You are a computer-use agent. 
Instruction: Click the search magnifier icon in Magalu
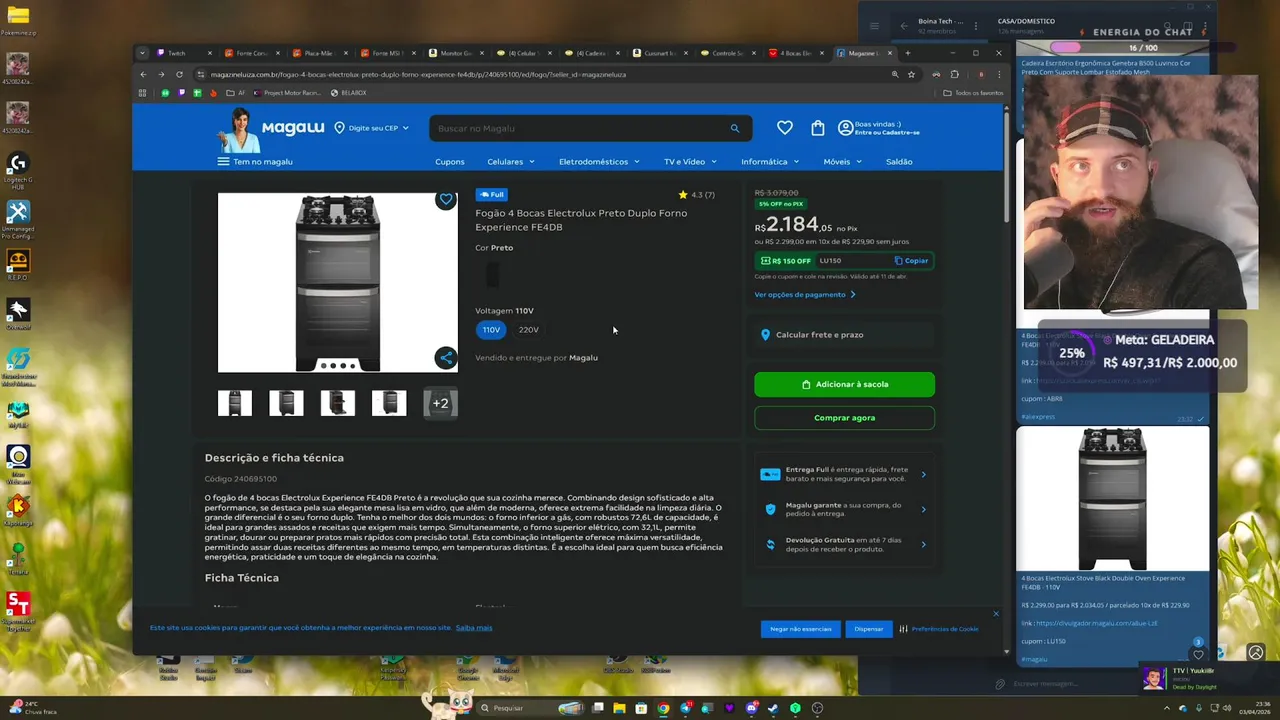[735, 128]
